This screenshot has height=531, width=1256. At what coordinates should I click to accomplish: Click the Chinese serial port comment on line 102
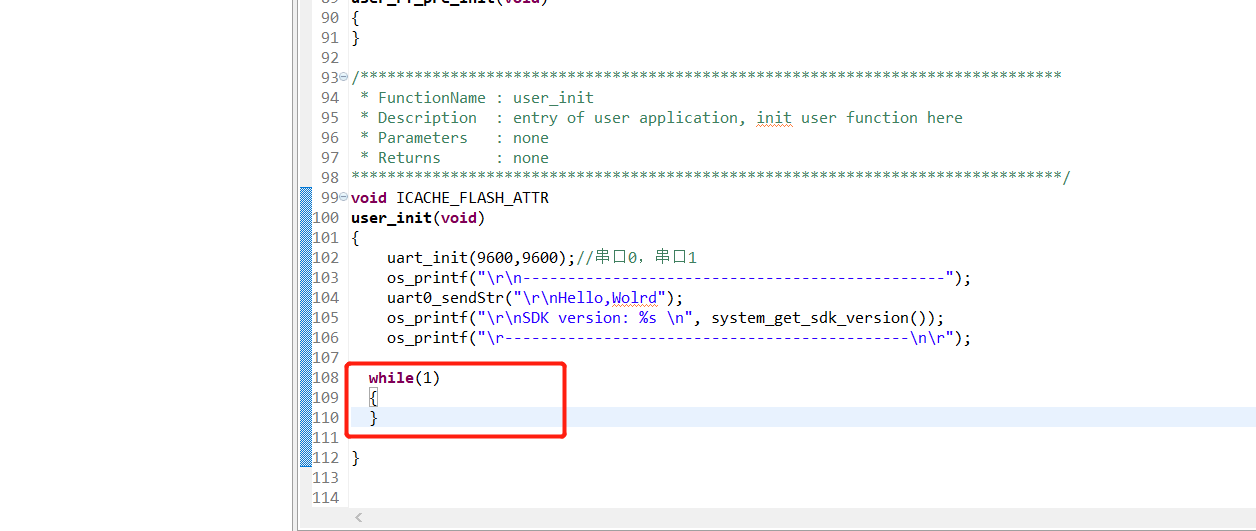pyautogui.click(x=636, y=258)
